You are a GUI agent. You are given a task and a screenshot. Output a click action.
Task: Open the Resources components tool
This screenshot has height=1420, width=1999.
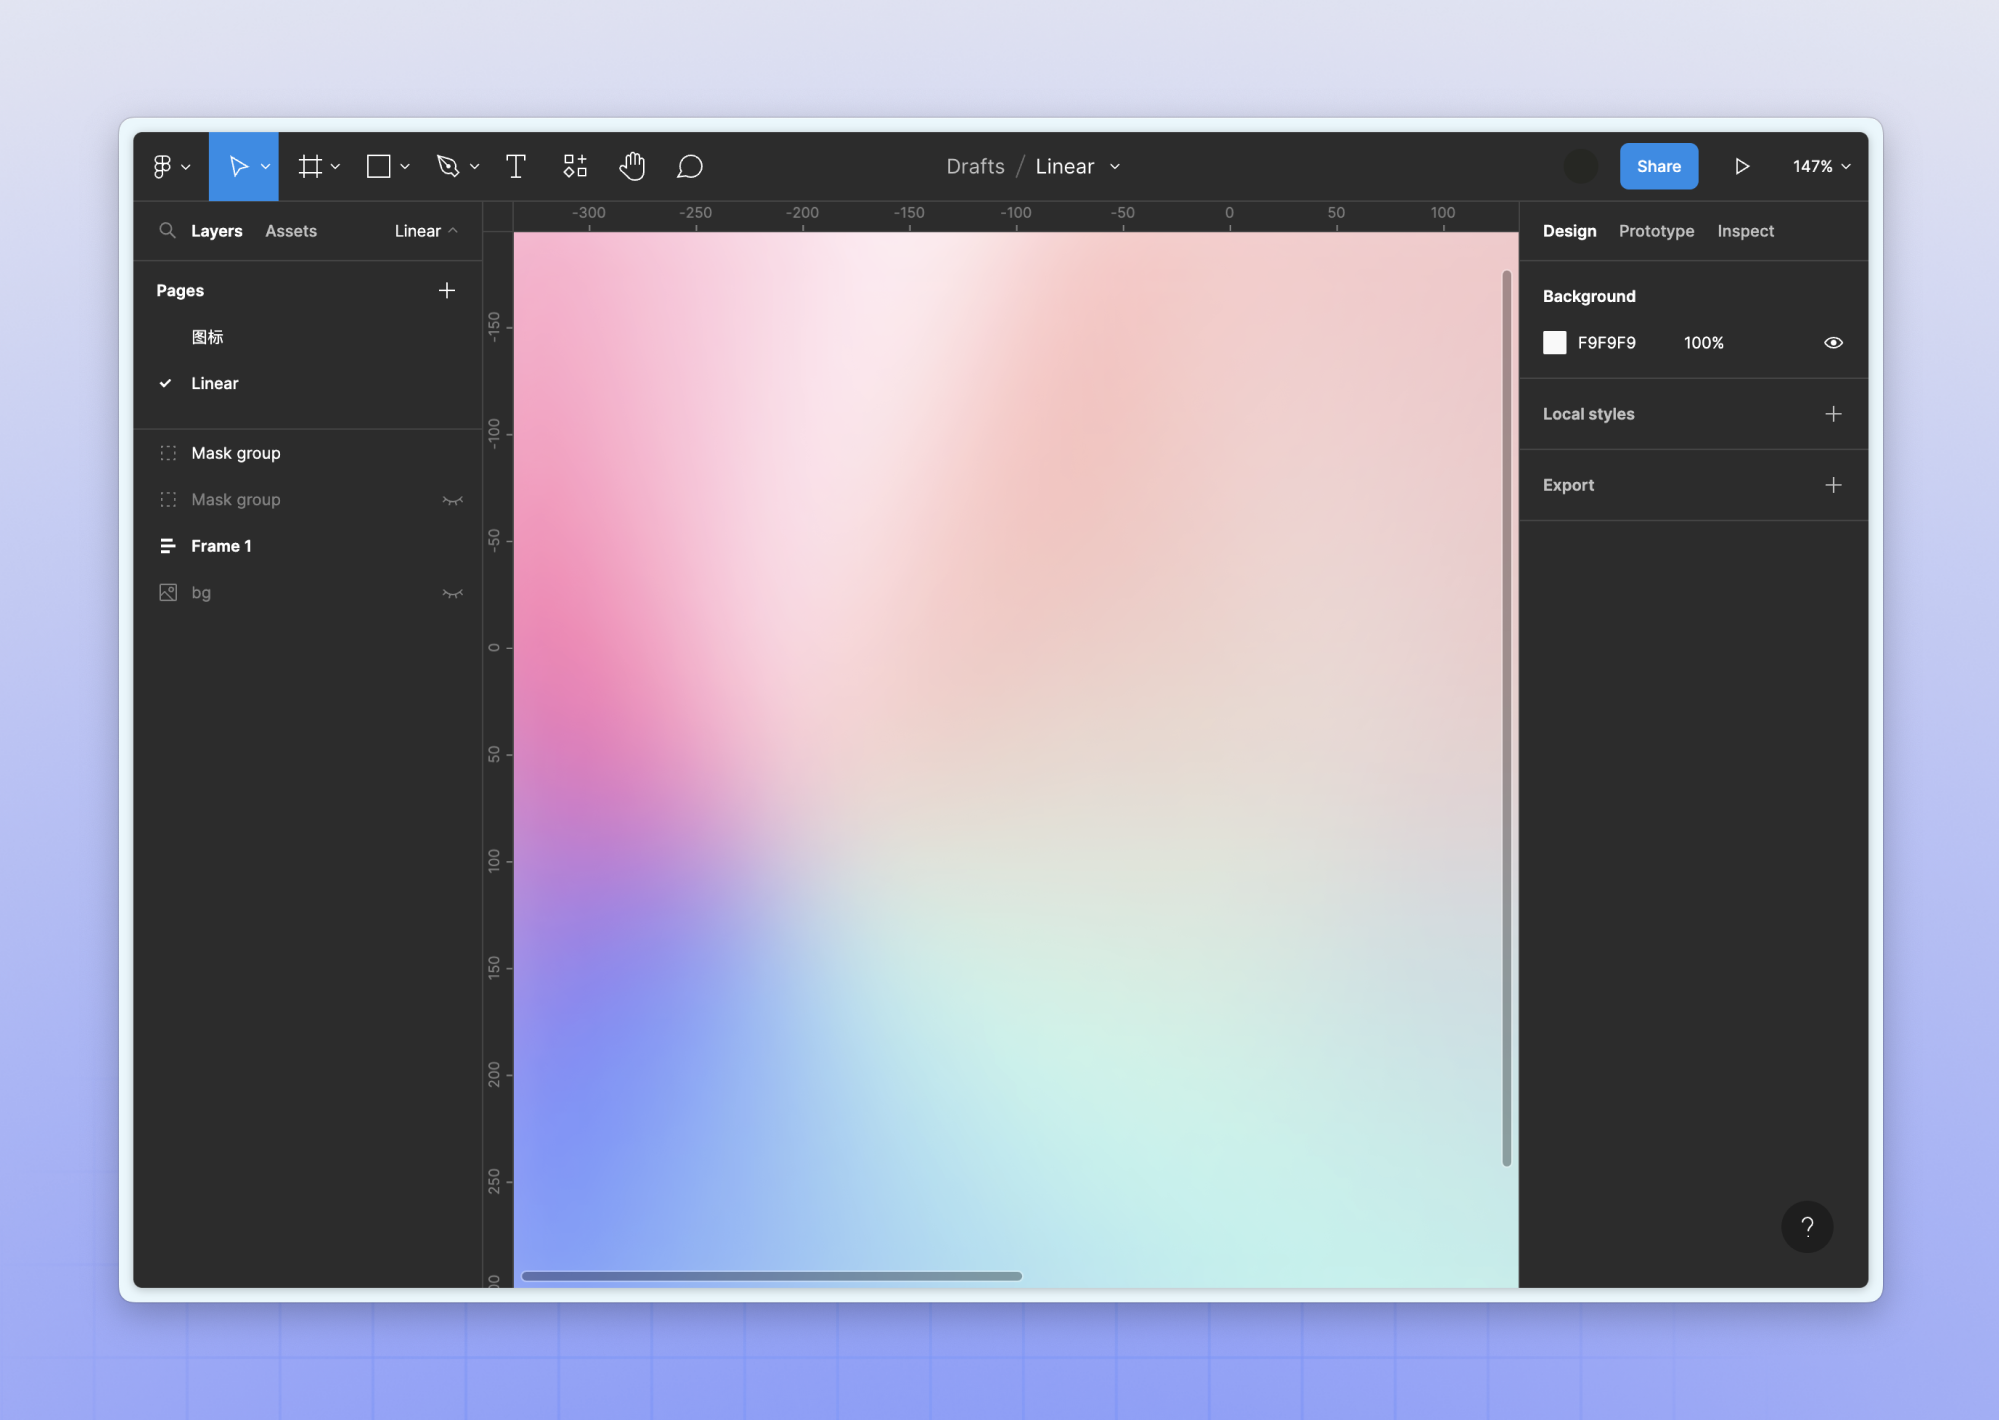pos(575,166)
